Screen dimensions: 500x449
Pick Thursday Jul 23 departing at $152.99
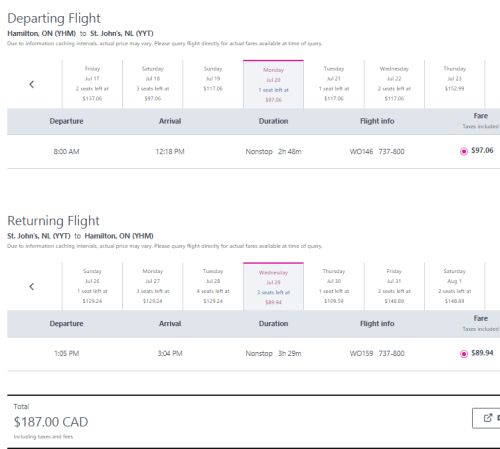pos(455,84)
